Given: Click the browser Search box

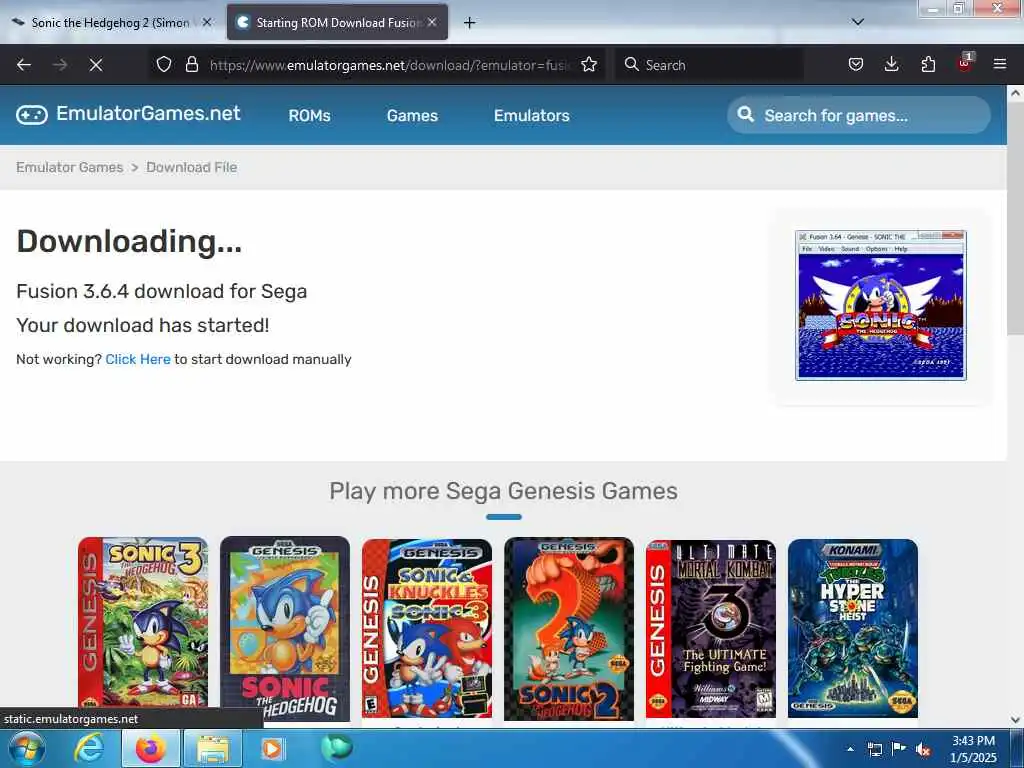Looking at the screenshot, I should pyautogui.click(x=709, y=65).
